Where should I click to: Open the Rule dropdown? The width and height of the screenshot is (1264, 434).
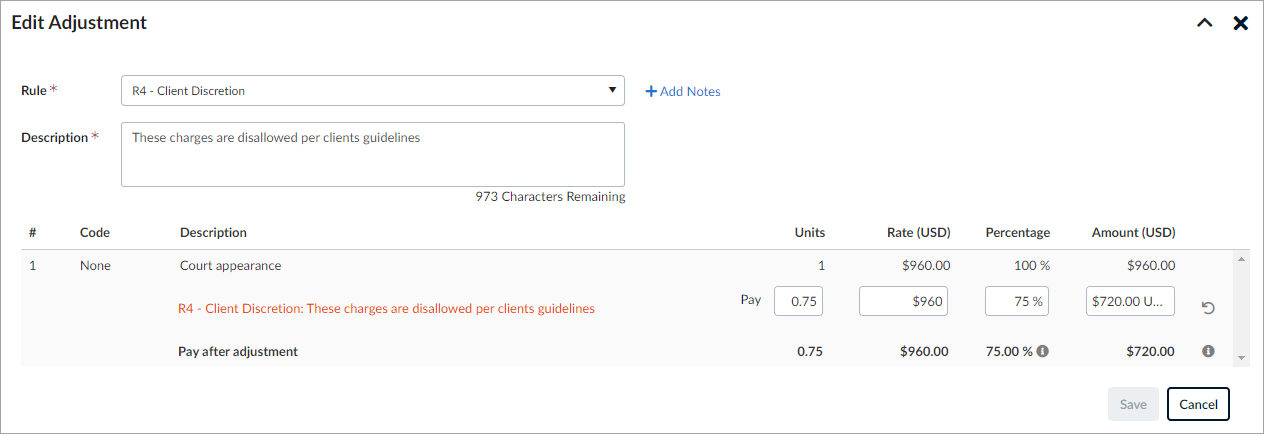click(x=373, y=91)
